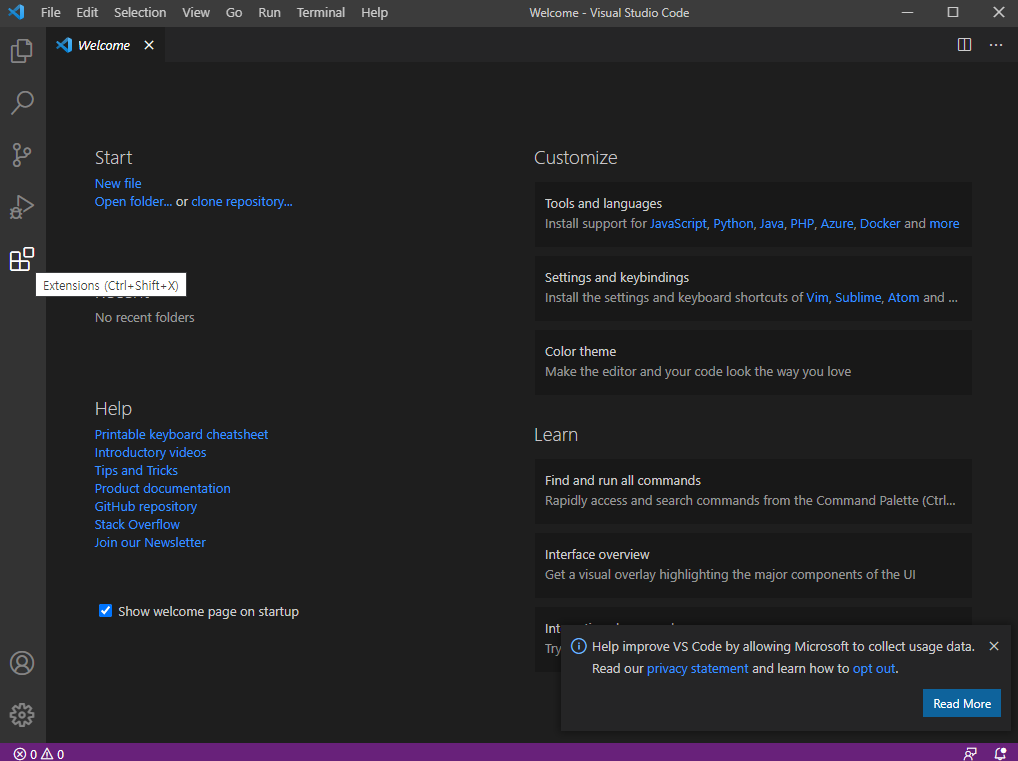Click the VS Code logo in title bar
Screen dimensions: 1018x761
click(x=16, y=12)
